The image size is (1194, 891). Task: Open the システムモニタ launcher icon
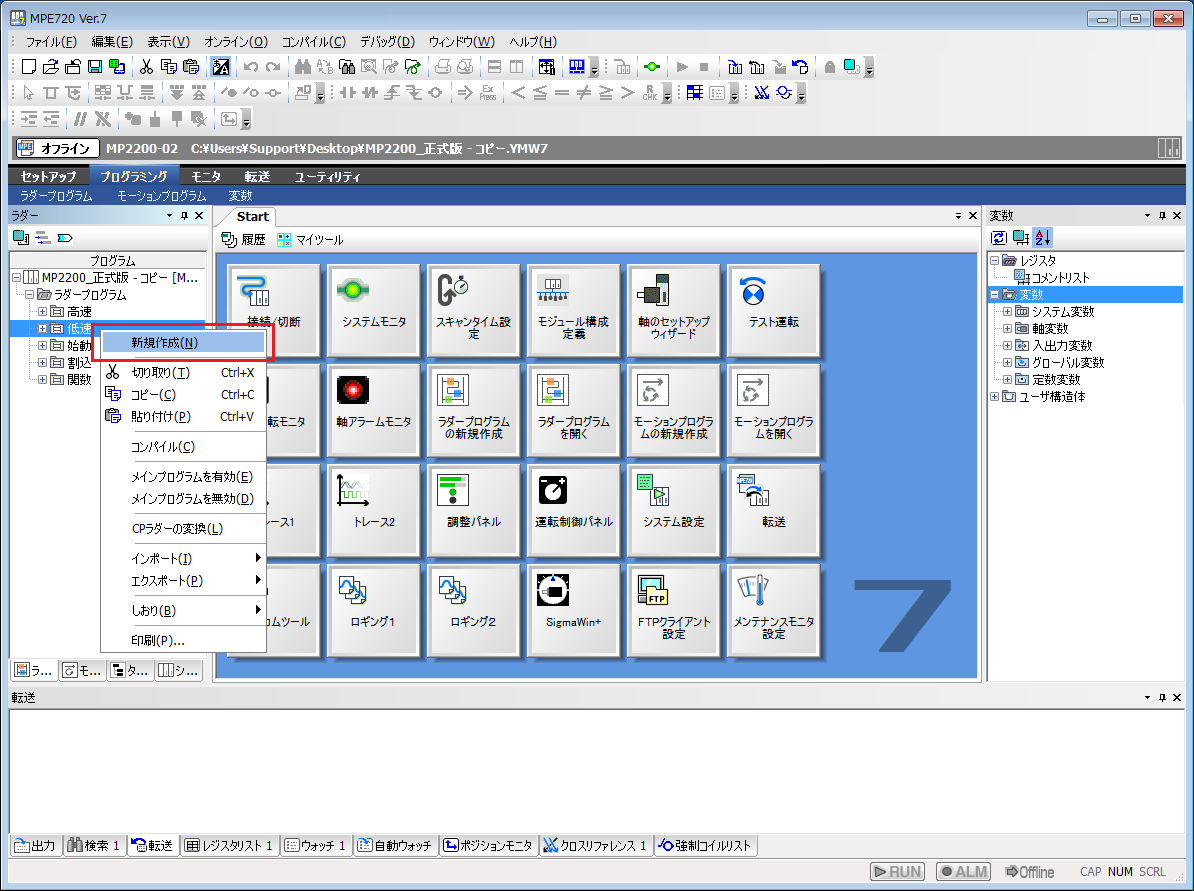tap(374, 310)
